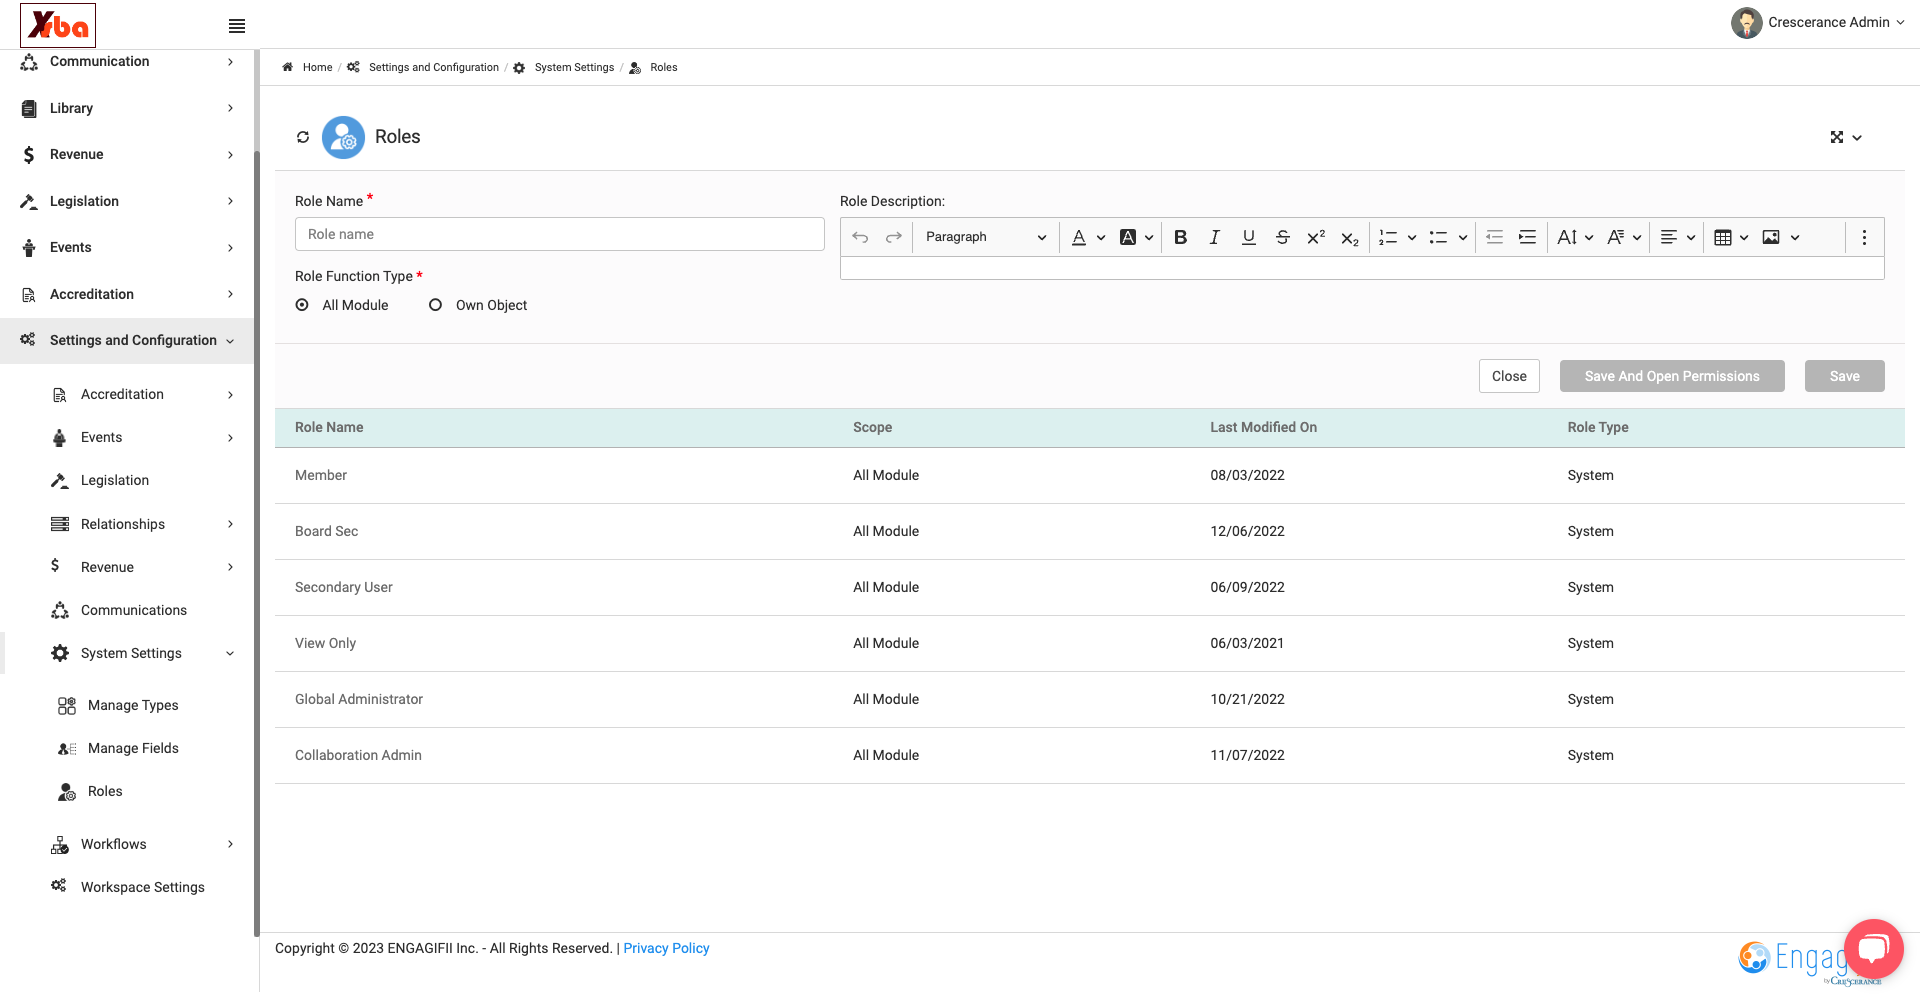1920x995 pixels.
Task: Redo edit in description editor
Action: 894,237
